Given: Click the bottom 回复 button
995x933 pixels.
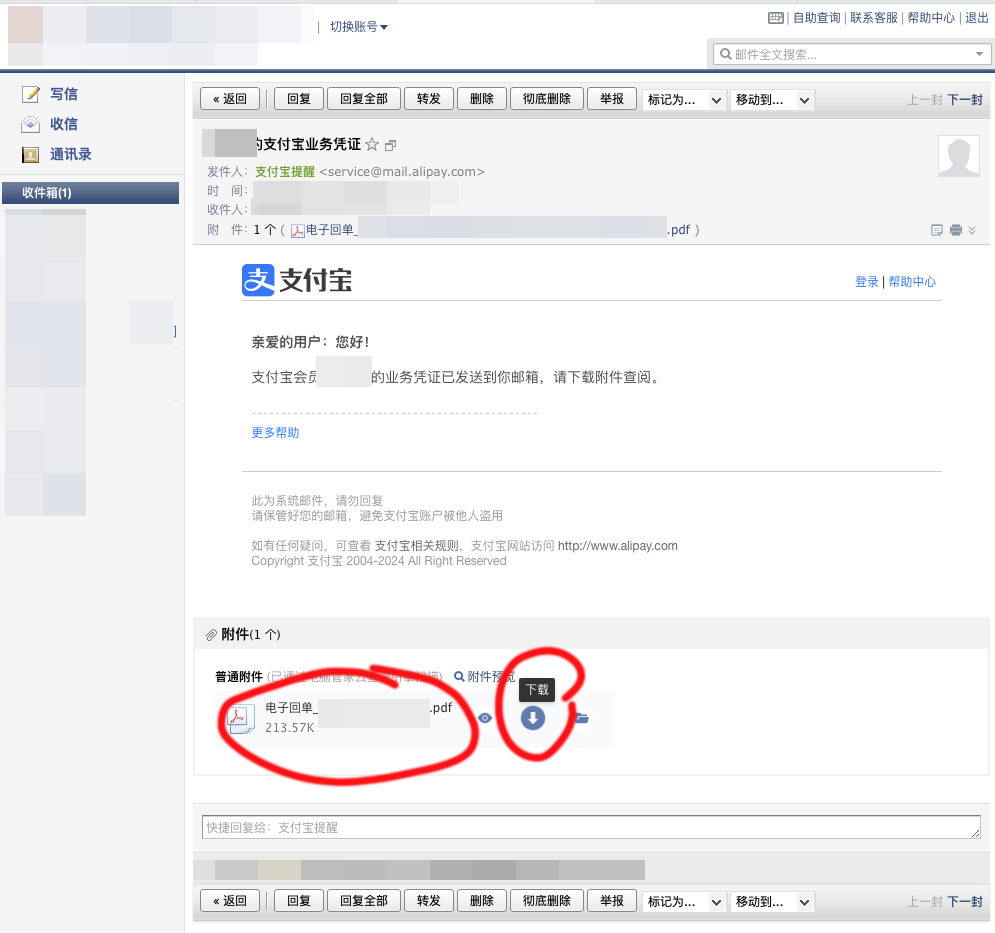Looking at the screenshot, I should (299, 901).
